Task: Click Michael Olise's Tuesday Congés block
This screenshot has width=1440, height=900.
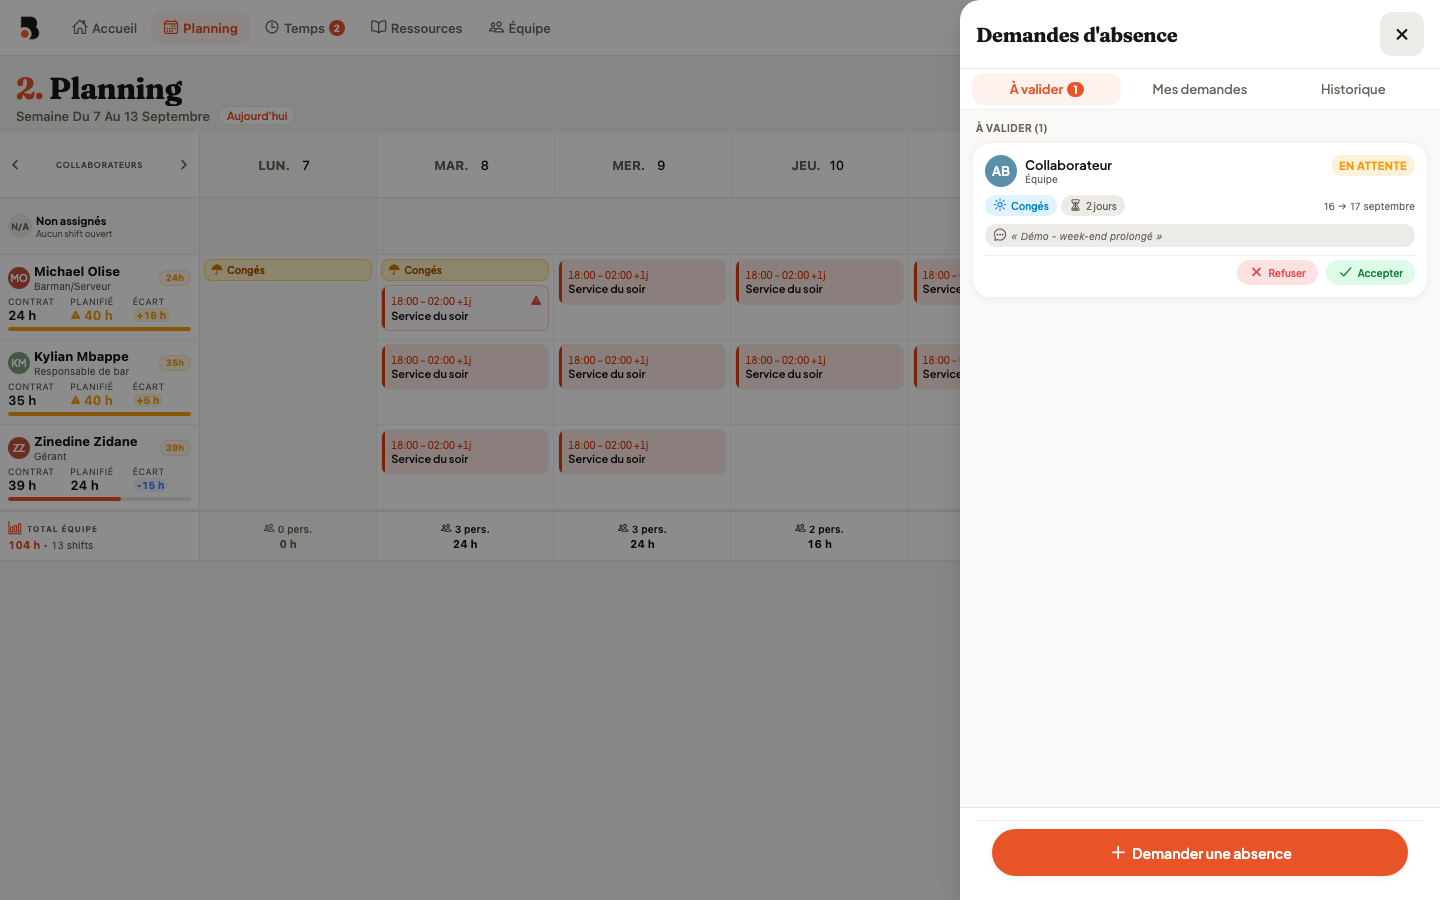Action: tap(465, 270)
